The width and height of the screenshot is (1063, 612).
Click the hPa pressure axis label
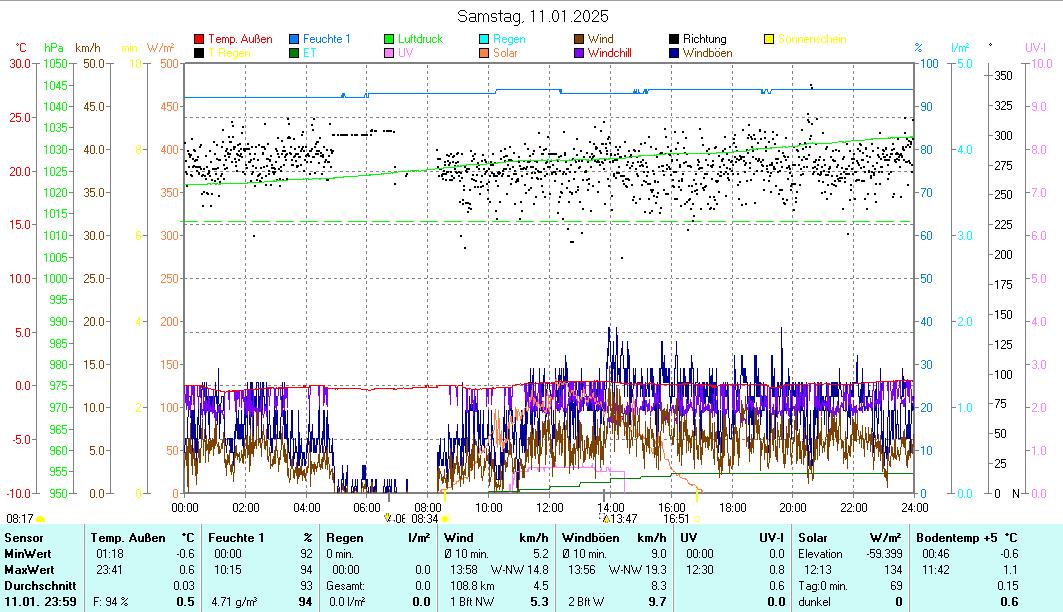[54, 47]
